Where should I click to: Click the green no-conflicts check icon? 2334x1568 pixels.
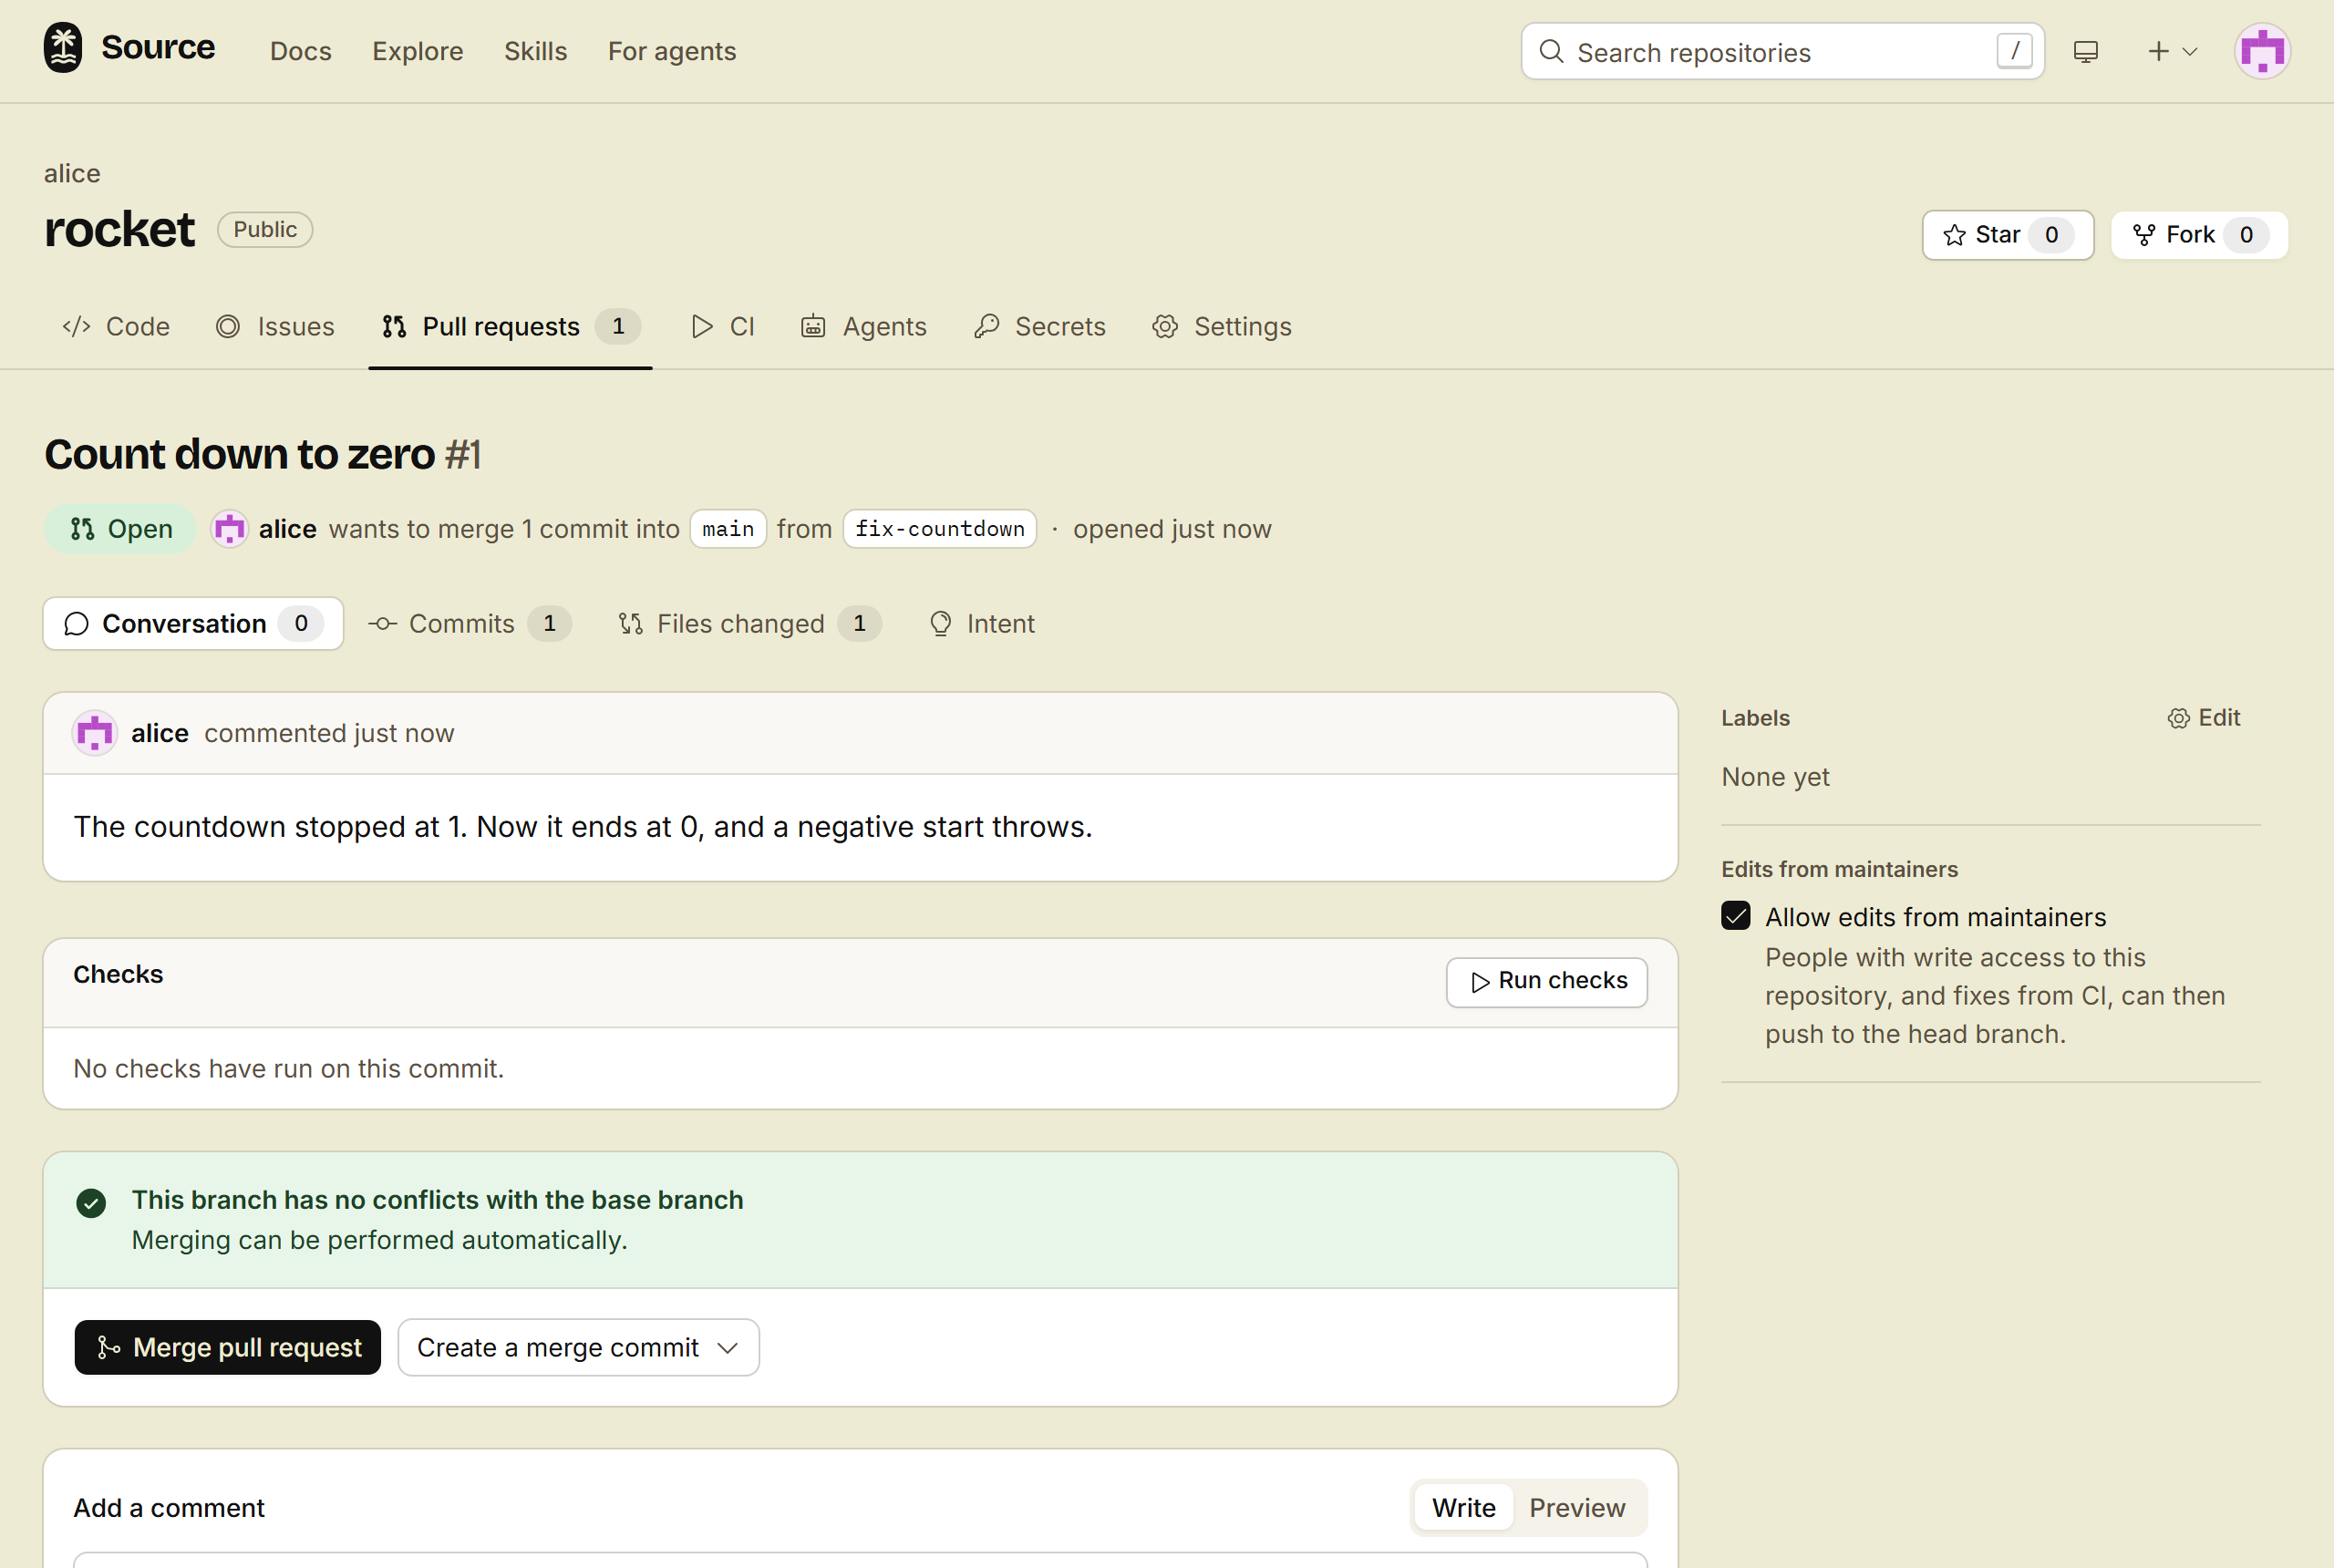[x=91, y=1202]
